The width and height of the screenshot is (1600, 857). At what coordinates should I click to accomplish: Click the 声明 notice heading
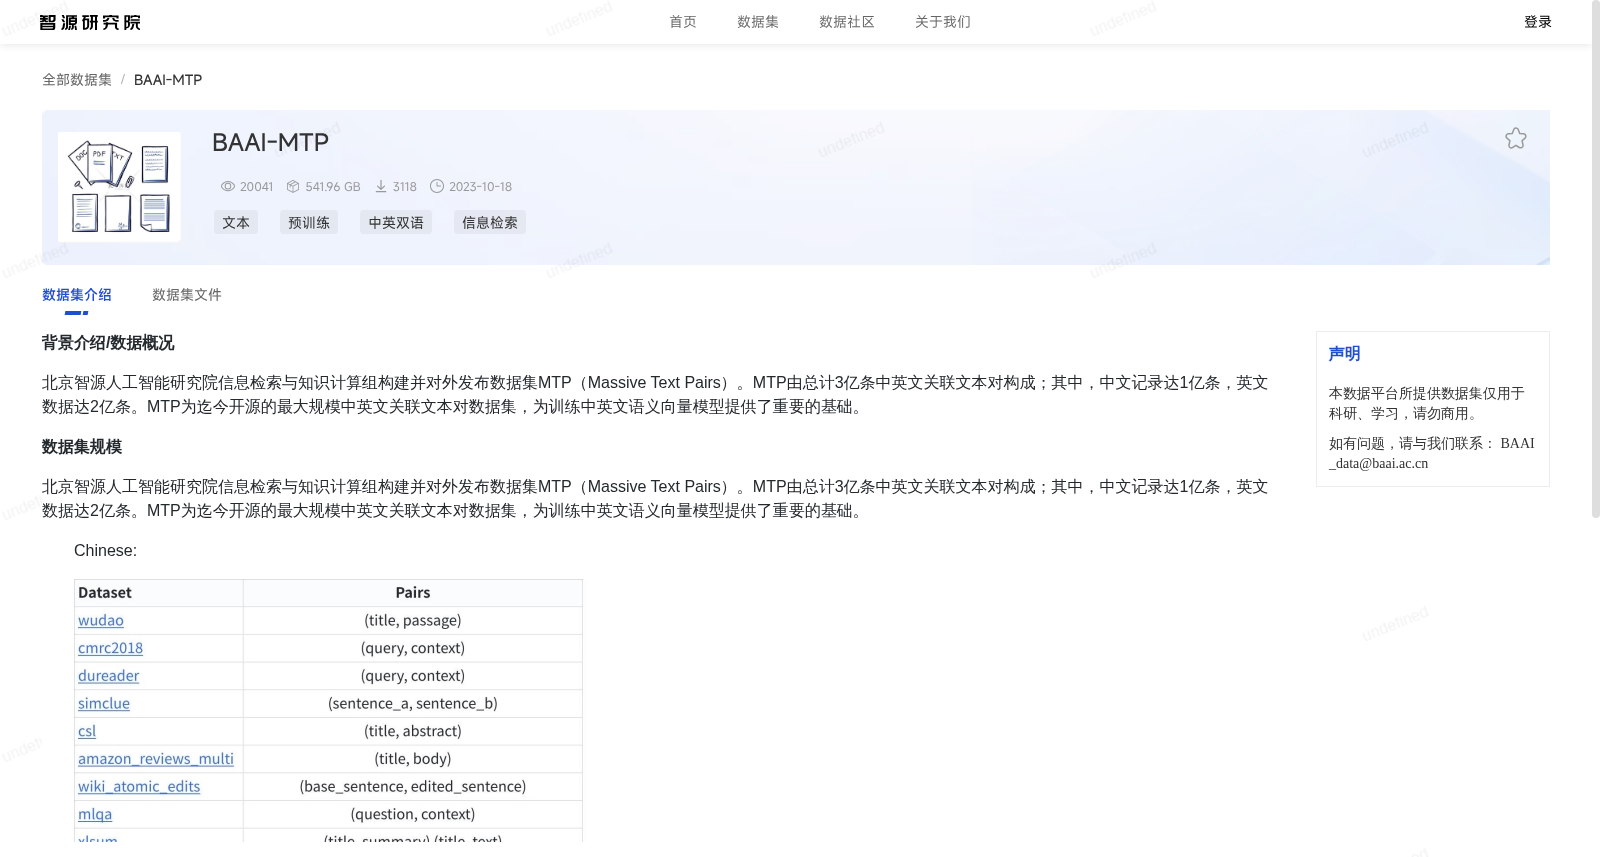[x=1344, y=354]
